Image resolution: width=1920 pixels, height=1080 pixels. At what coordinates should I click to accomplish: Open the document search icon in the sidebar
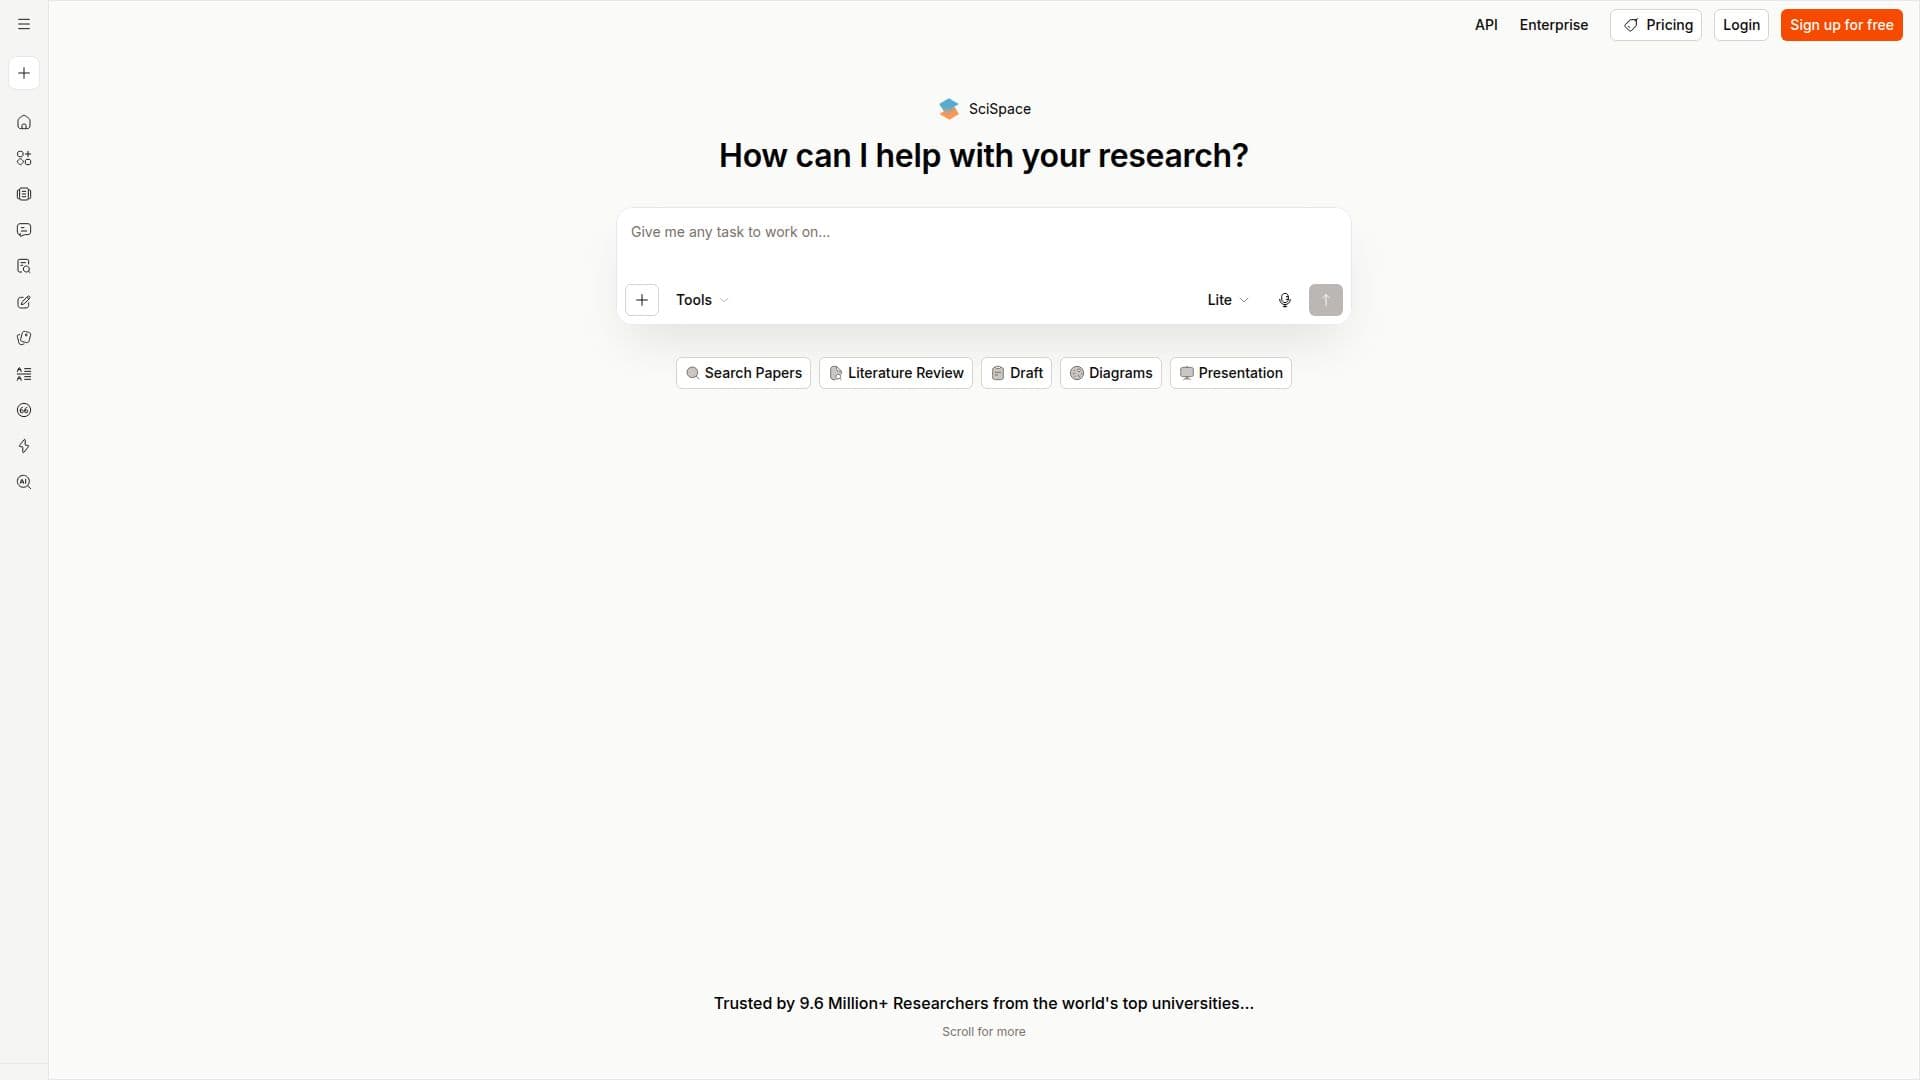click(24, 266)
